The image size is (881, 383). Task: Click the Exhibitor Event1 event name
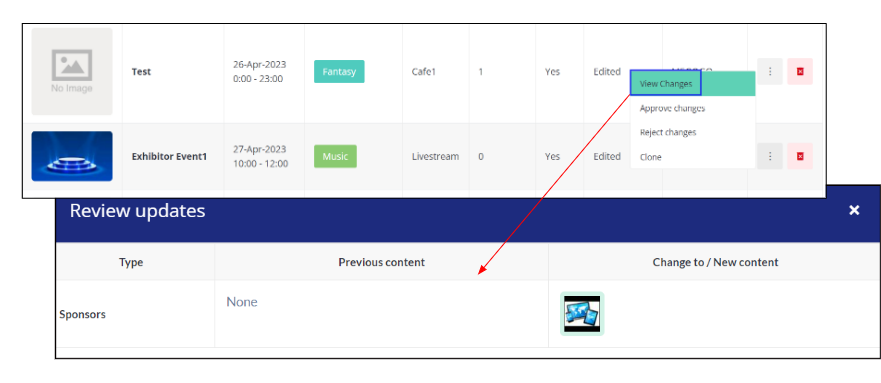click(x=169, y=157)
